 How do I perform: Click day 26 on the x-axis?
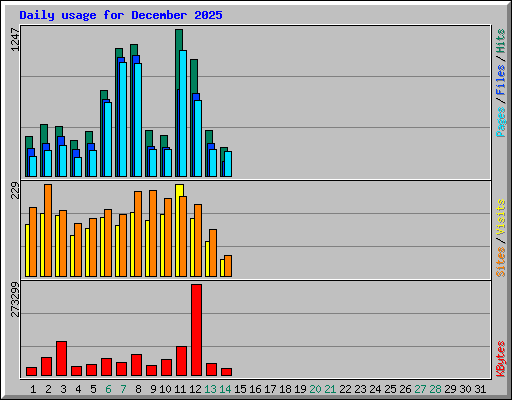(405, 389)
